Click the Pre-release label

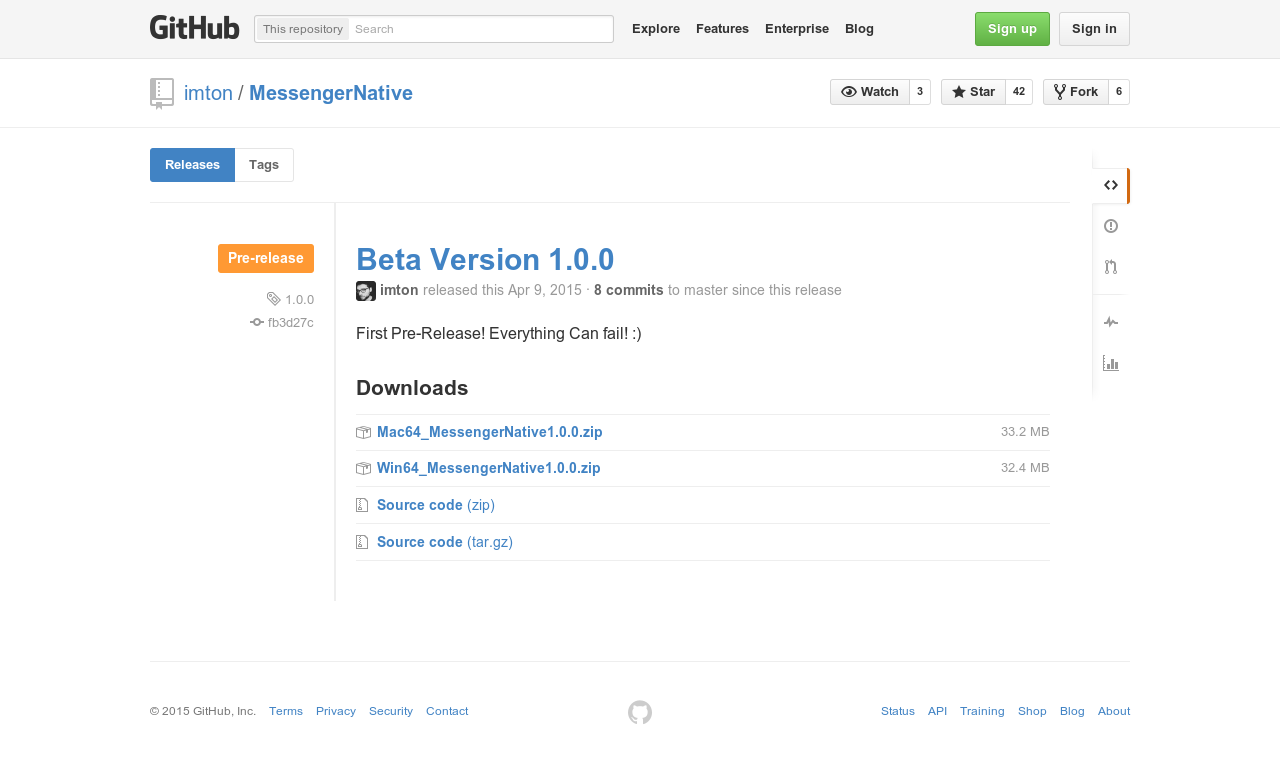[x=266, y=258]
